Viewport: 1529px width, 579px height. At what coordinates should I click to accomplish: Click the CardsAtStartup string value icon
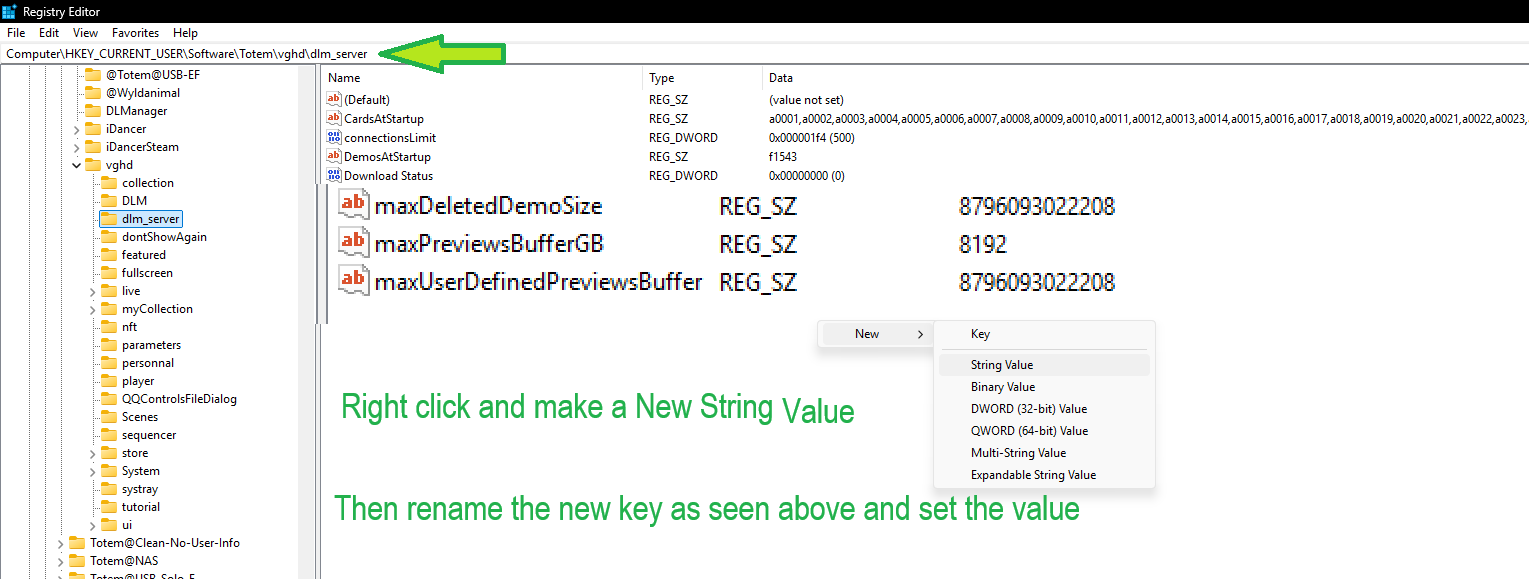(334, 119)
